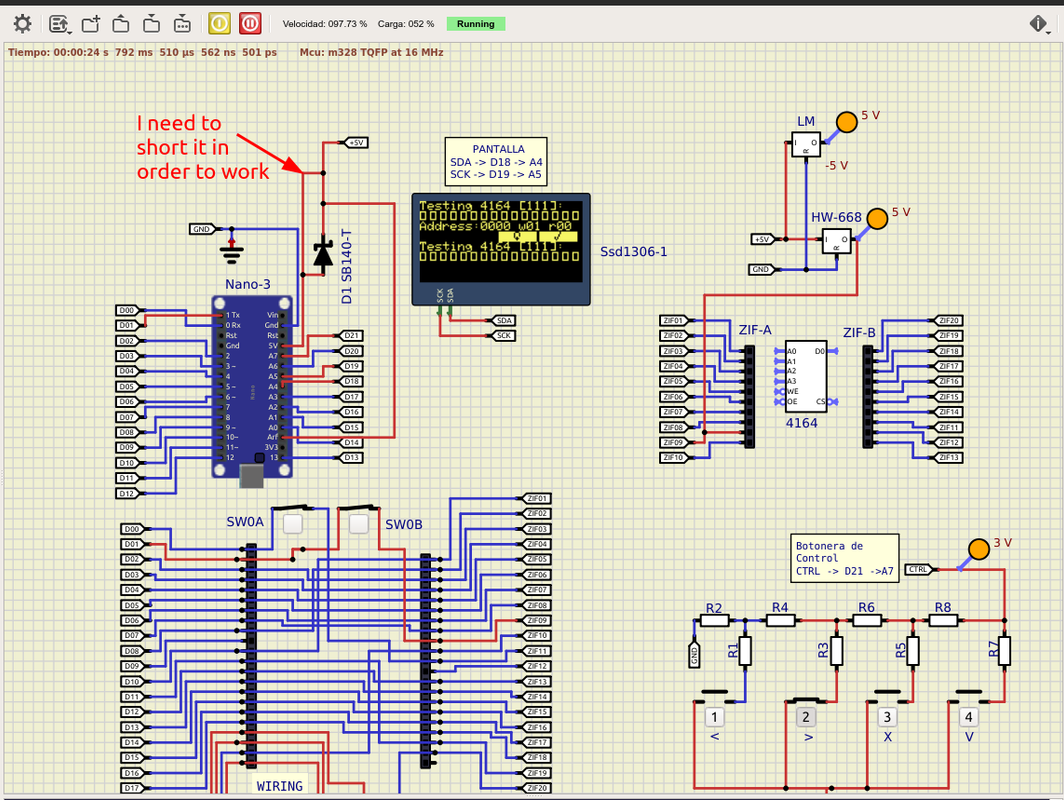1064x800 pixels.
Task: Click the Carga: 052 % readout
Action: [406, 24]
